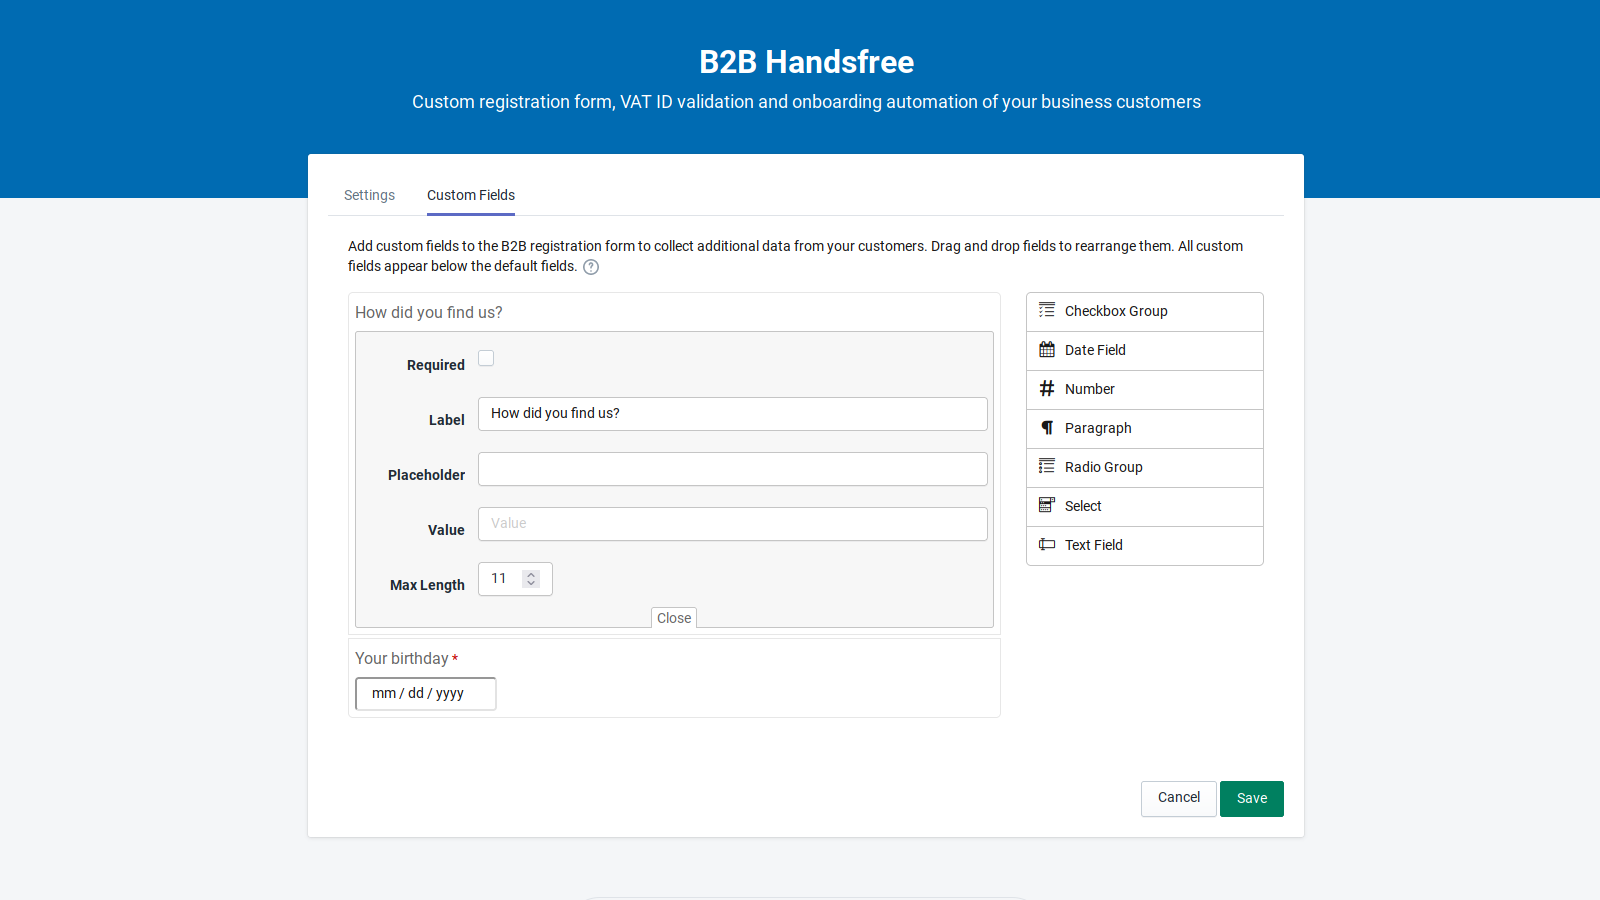
Task: Click the Text Field icon
Action: tap(1047, 545)
